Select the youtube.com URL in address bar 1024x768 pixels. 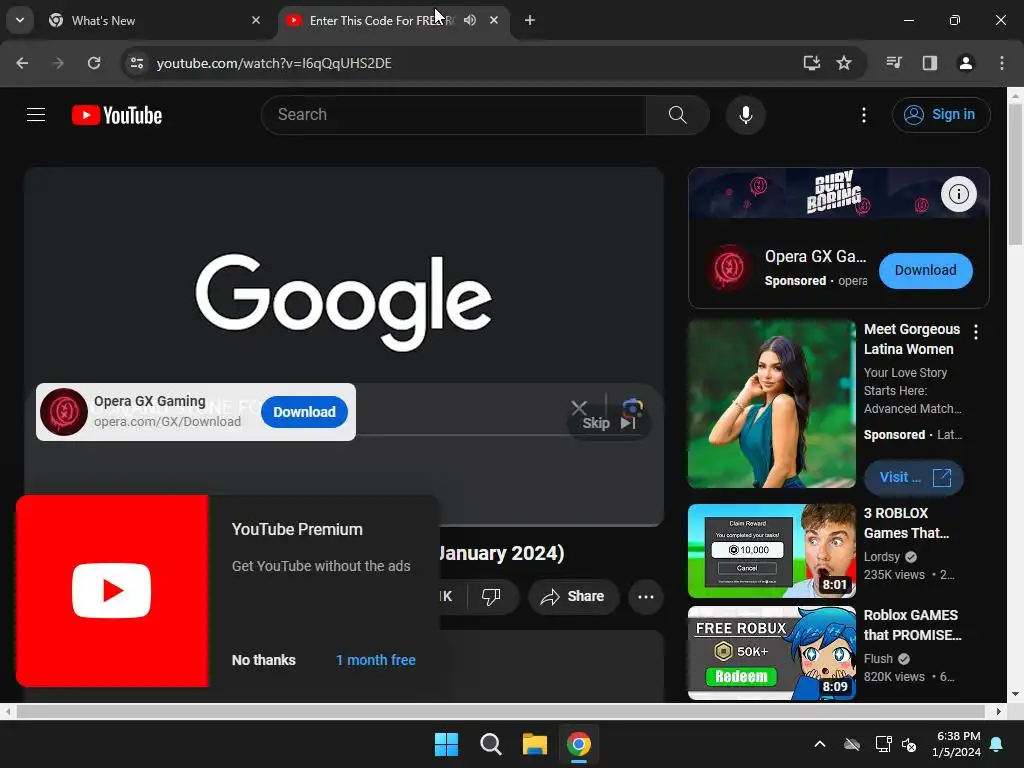274,63
